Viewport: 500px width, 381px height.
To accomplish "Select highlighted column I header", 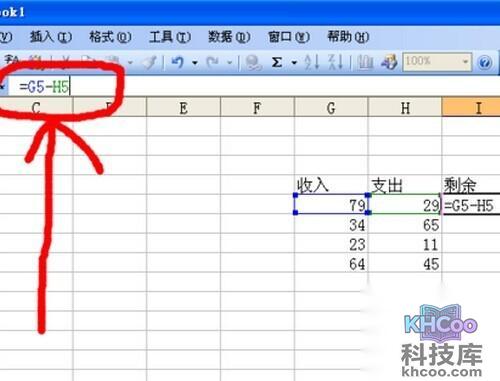I will [x=471, y=108].
